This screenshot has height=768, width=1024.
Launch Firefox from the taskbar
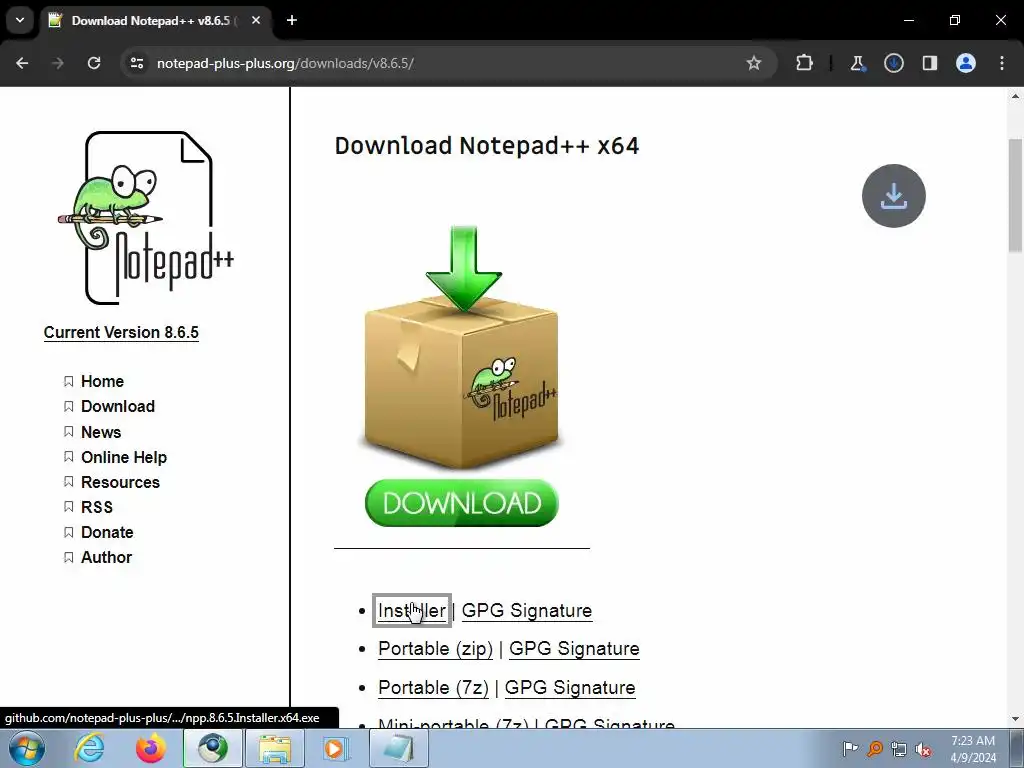click(x=151, y=748)
